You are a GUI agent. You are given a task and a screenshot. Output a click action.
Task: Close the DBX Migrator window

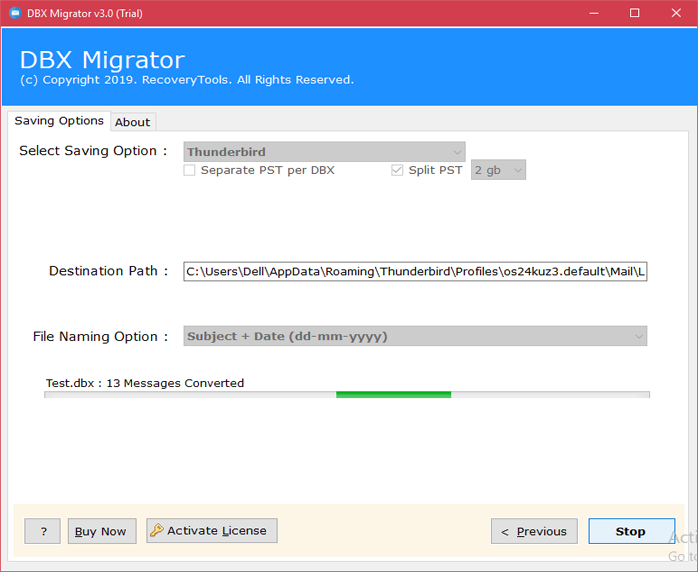[676, 13]
